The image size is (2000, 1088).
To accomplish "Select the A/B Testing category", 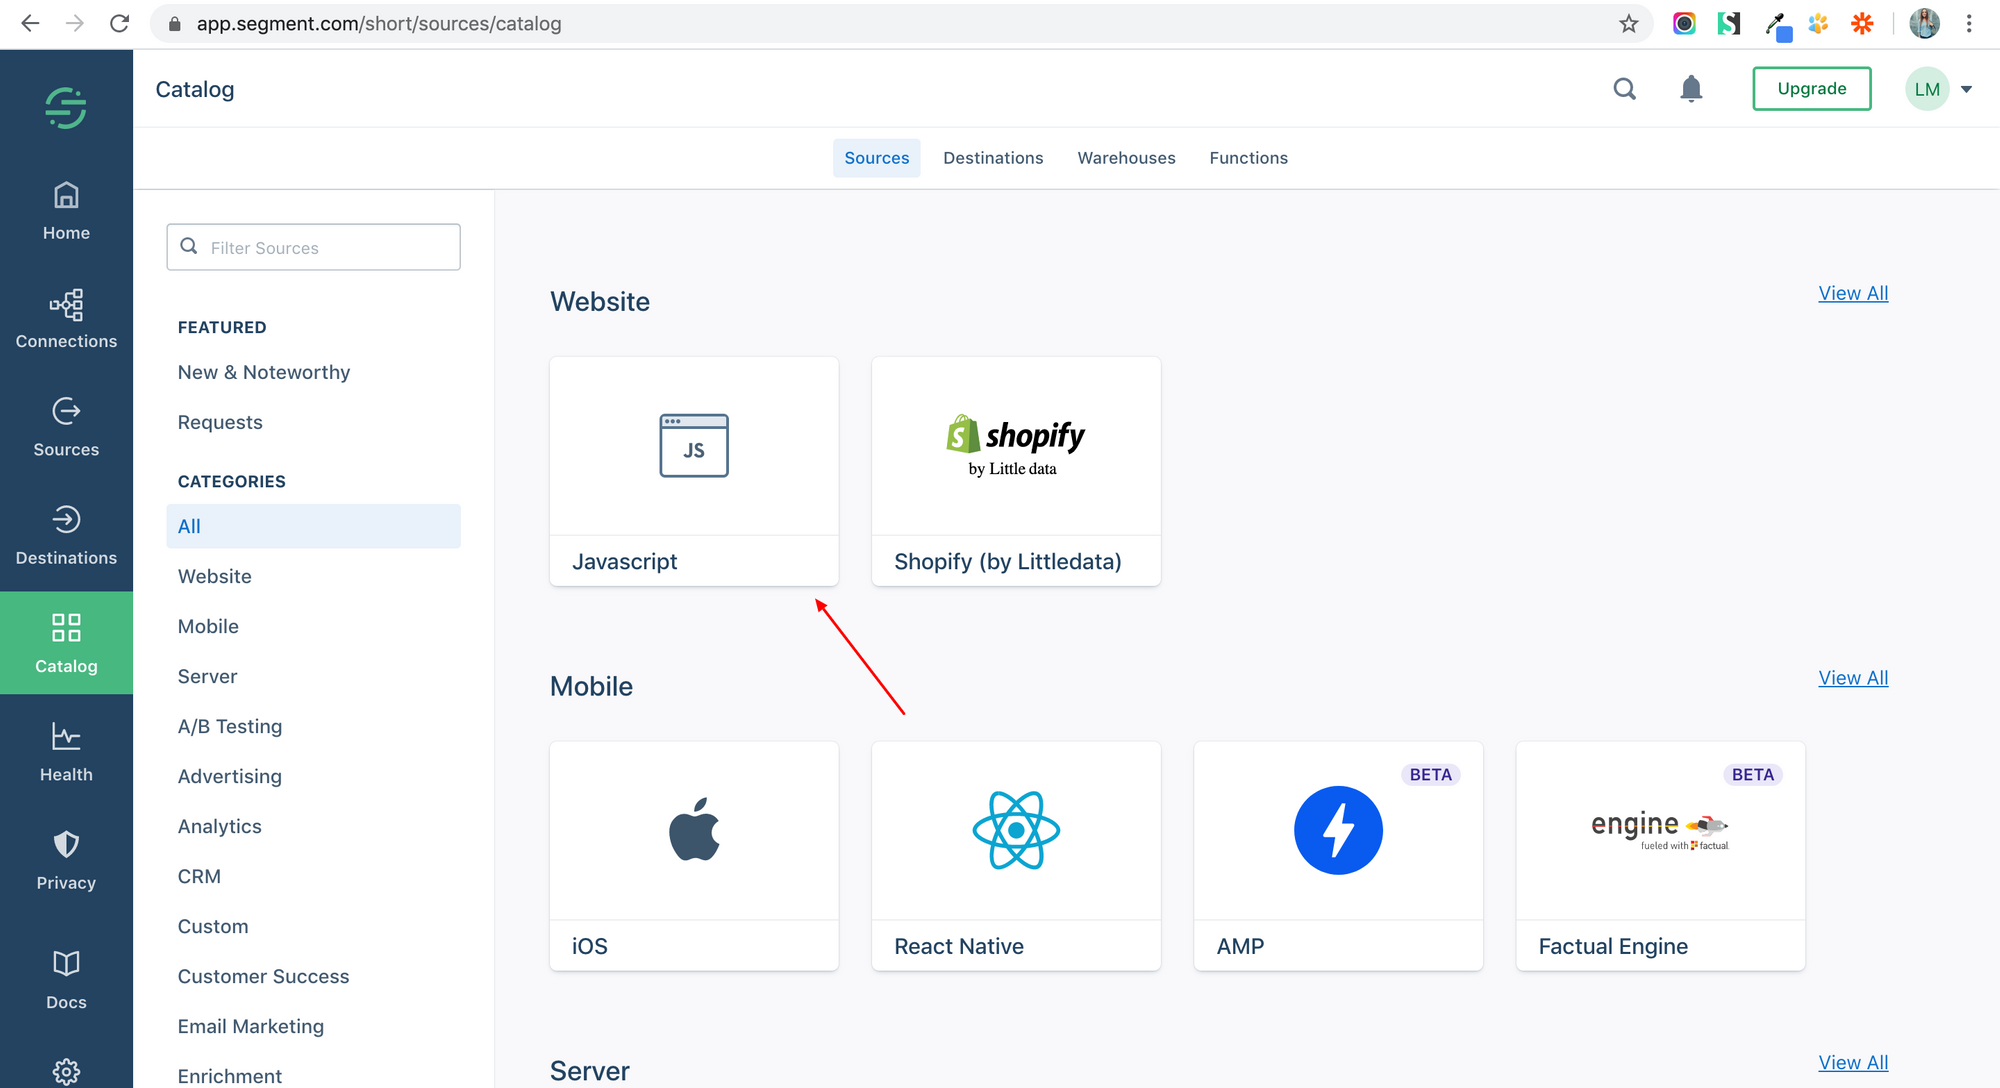I will coord(230,726).
